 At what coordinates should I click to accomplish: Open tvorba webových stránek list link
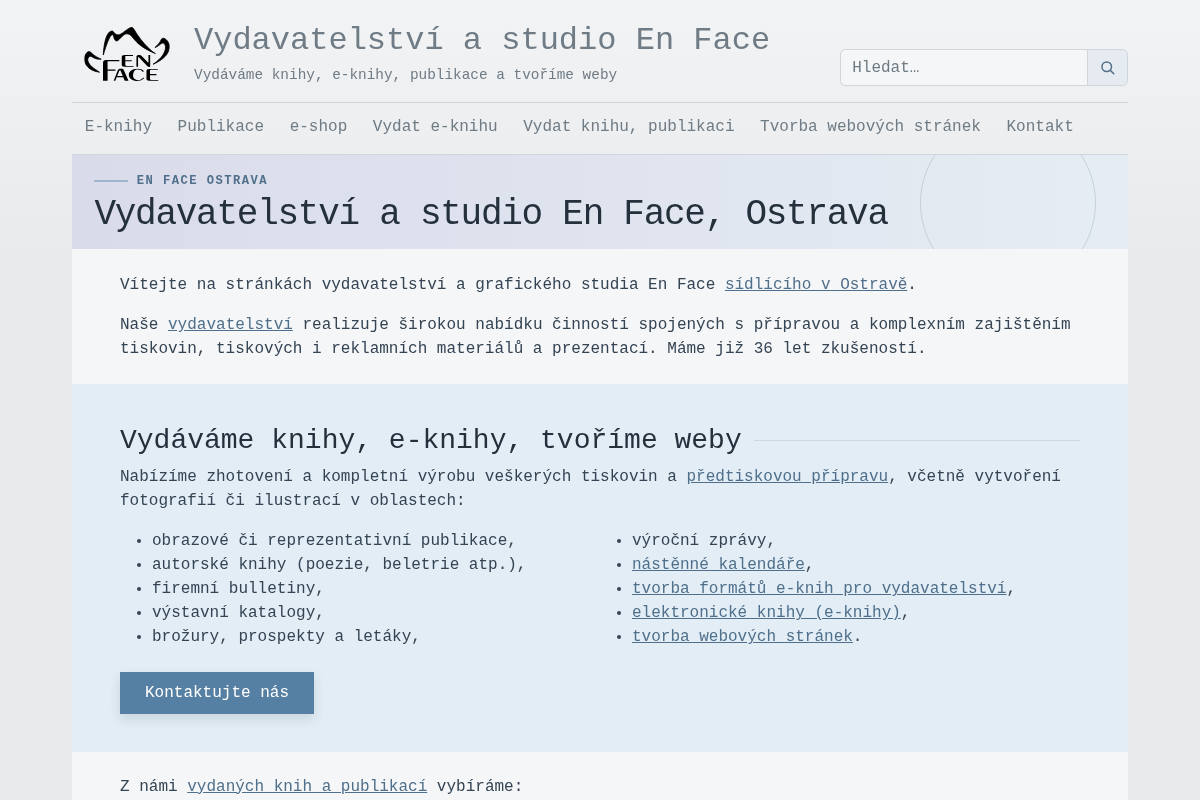pos(742,637)
